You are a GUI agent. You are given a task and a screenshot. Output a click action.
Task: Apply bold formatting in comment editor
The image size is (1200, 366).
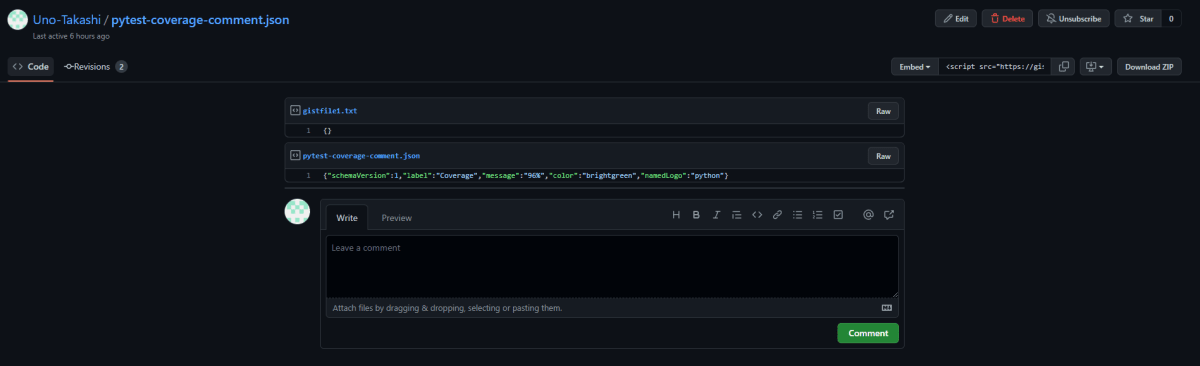tap(696, 215)
